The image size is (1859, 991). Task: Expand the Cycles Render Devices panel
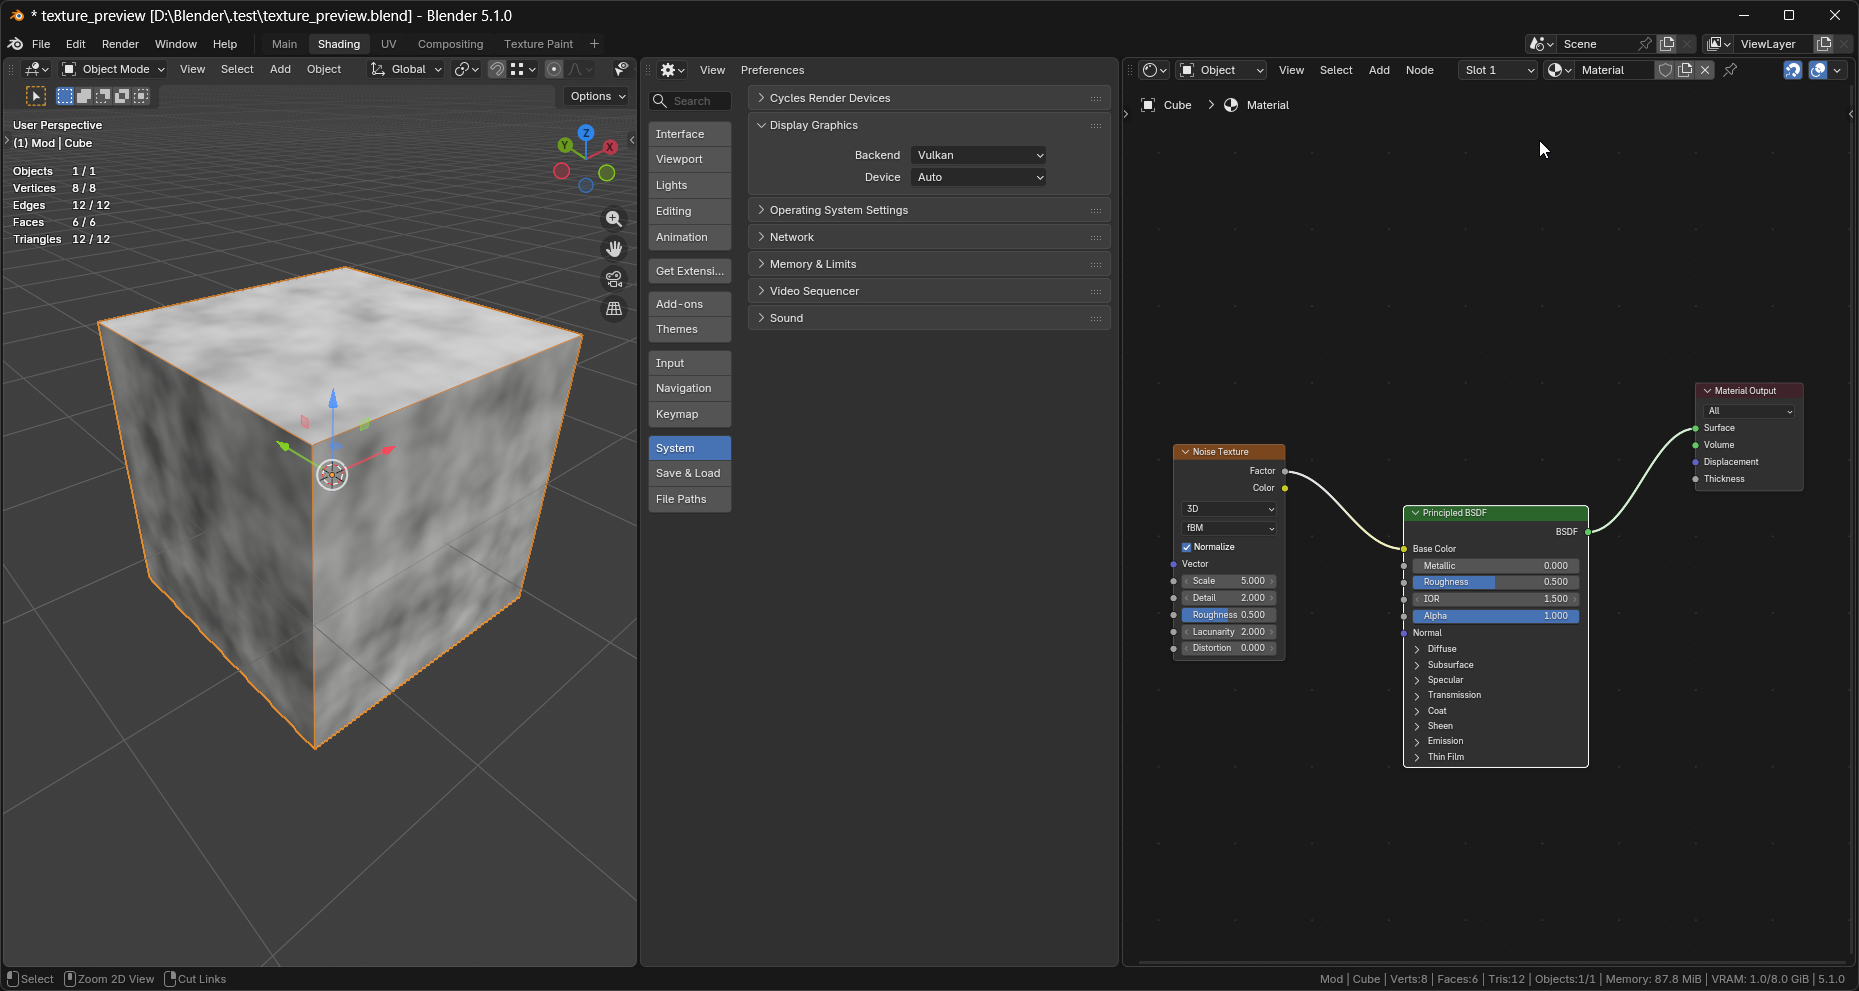(929, 98)
